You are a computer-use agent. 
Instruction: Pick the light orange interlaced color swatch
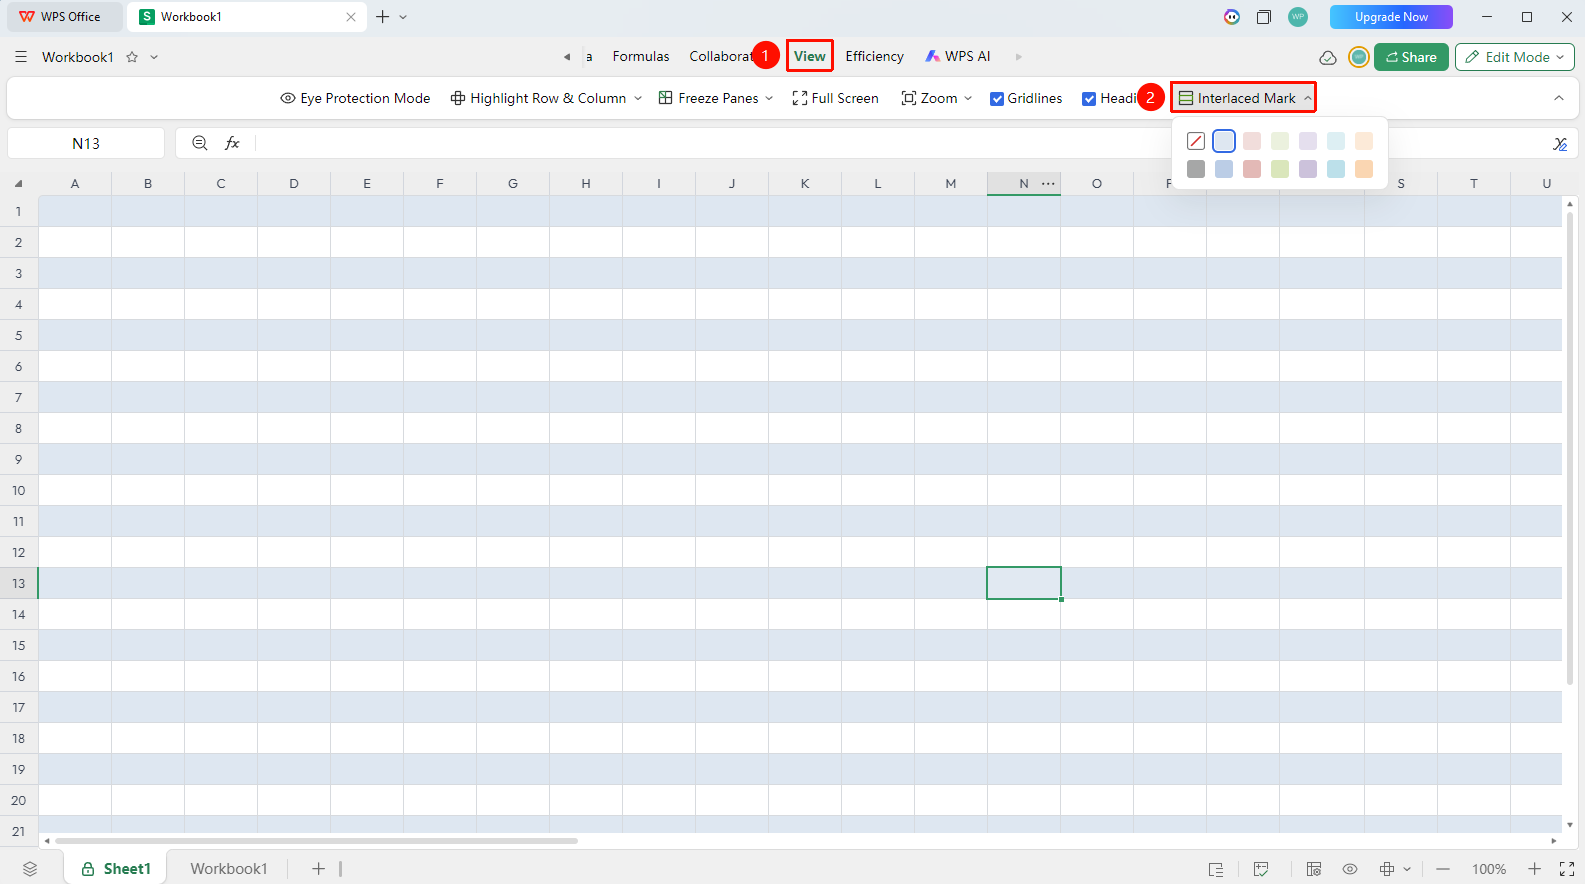(x=1364, y=141)
